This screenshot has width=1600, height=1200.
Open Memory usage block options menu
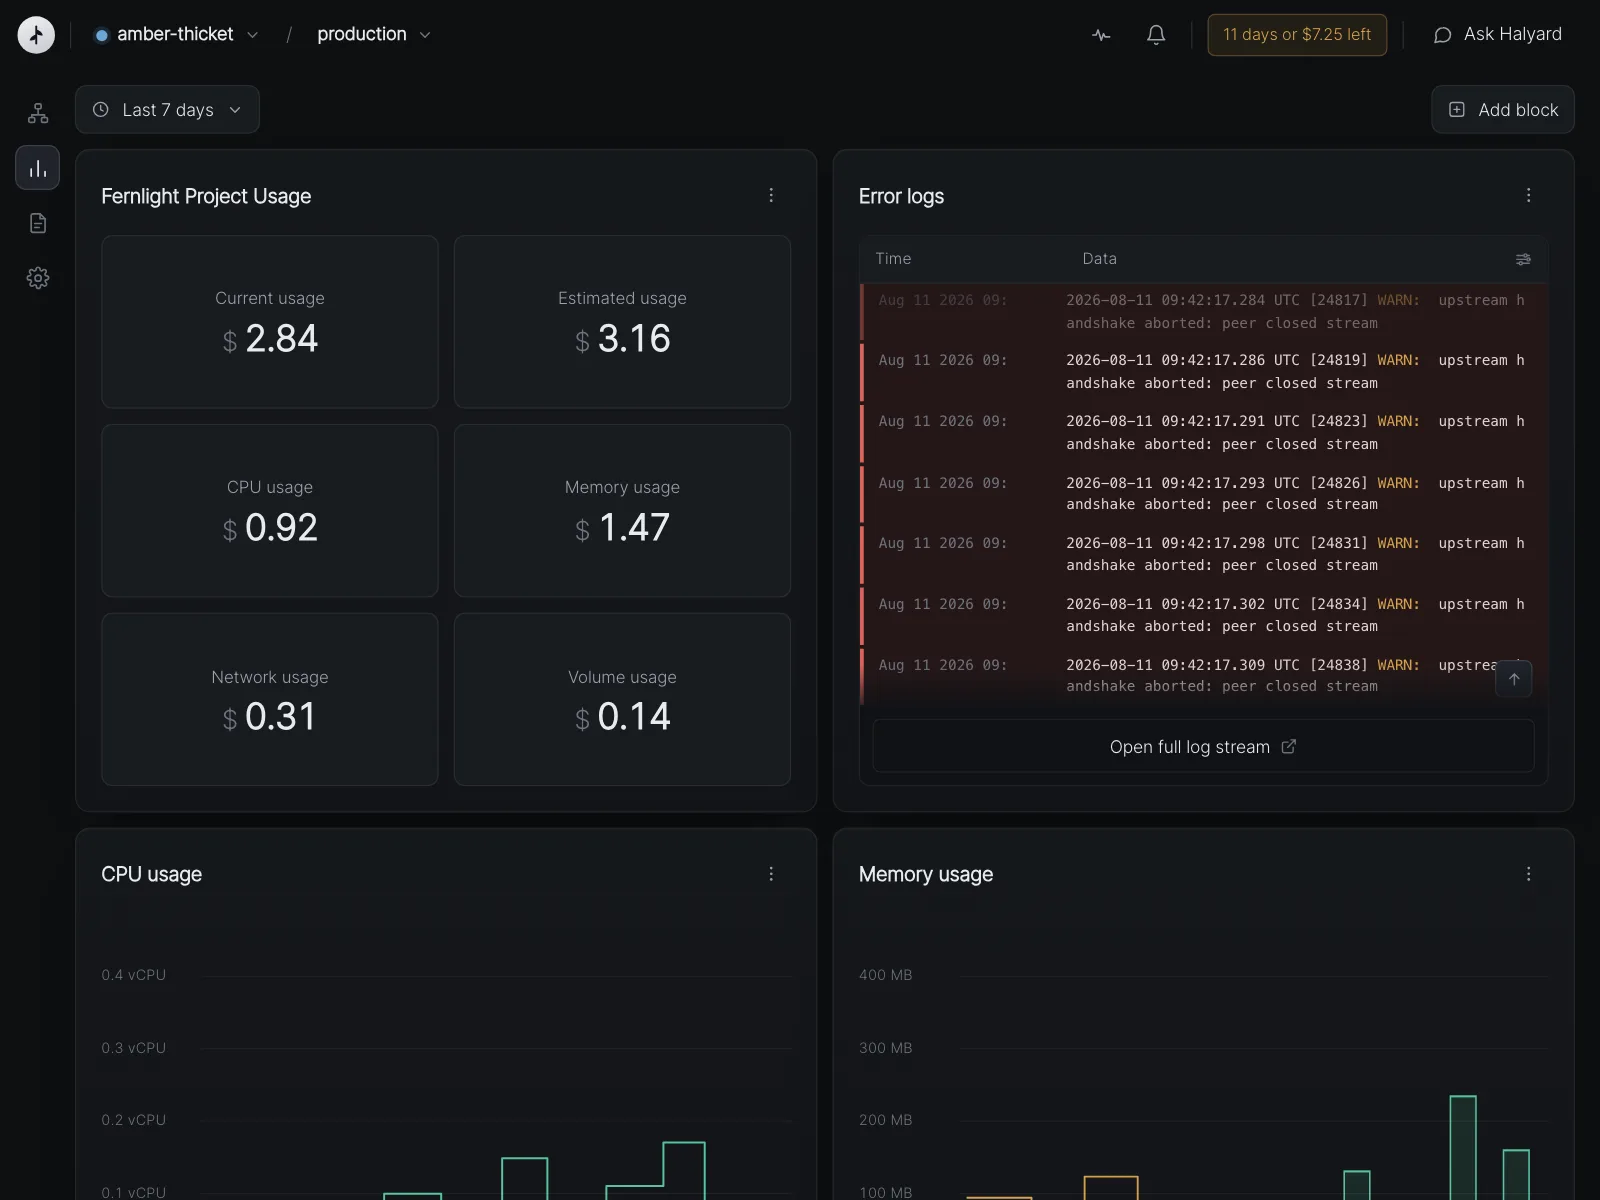click(x=1528, y=874)
